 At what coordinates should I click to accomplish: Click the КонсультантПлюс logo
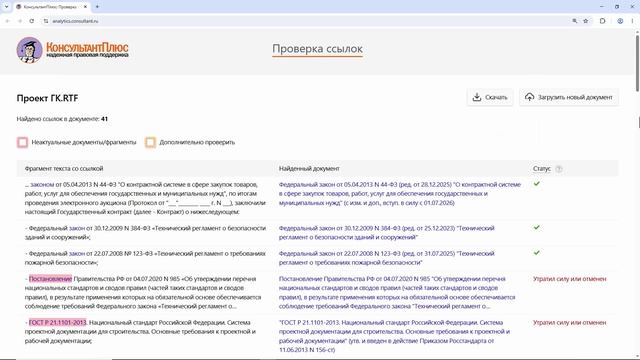click(73, 50)
